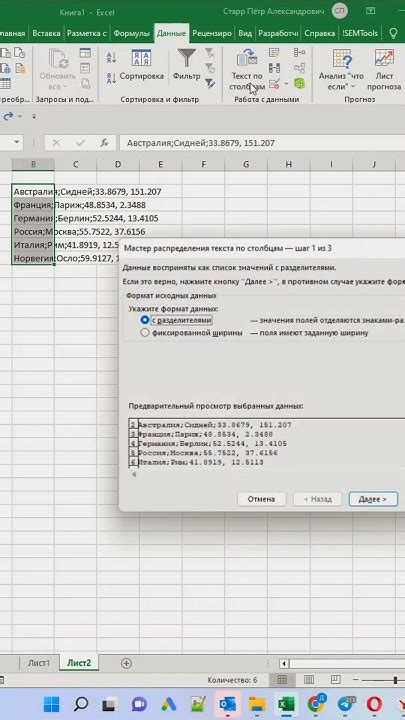
Task: Open the Формулы ribbon tab
Action: pyautogui.click(x=132, y=34)
